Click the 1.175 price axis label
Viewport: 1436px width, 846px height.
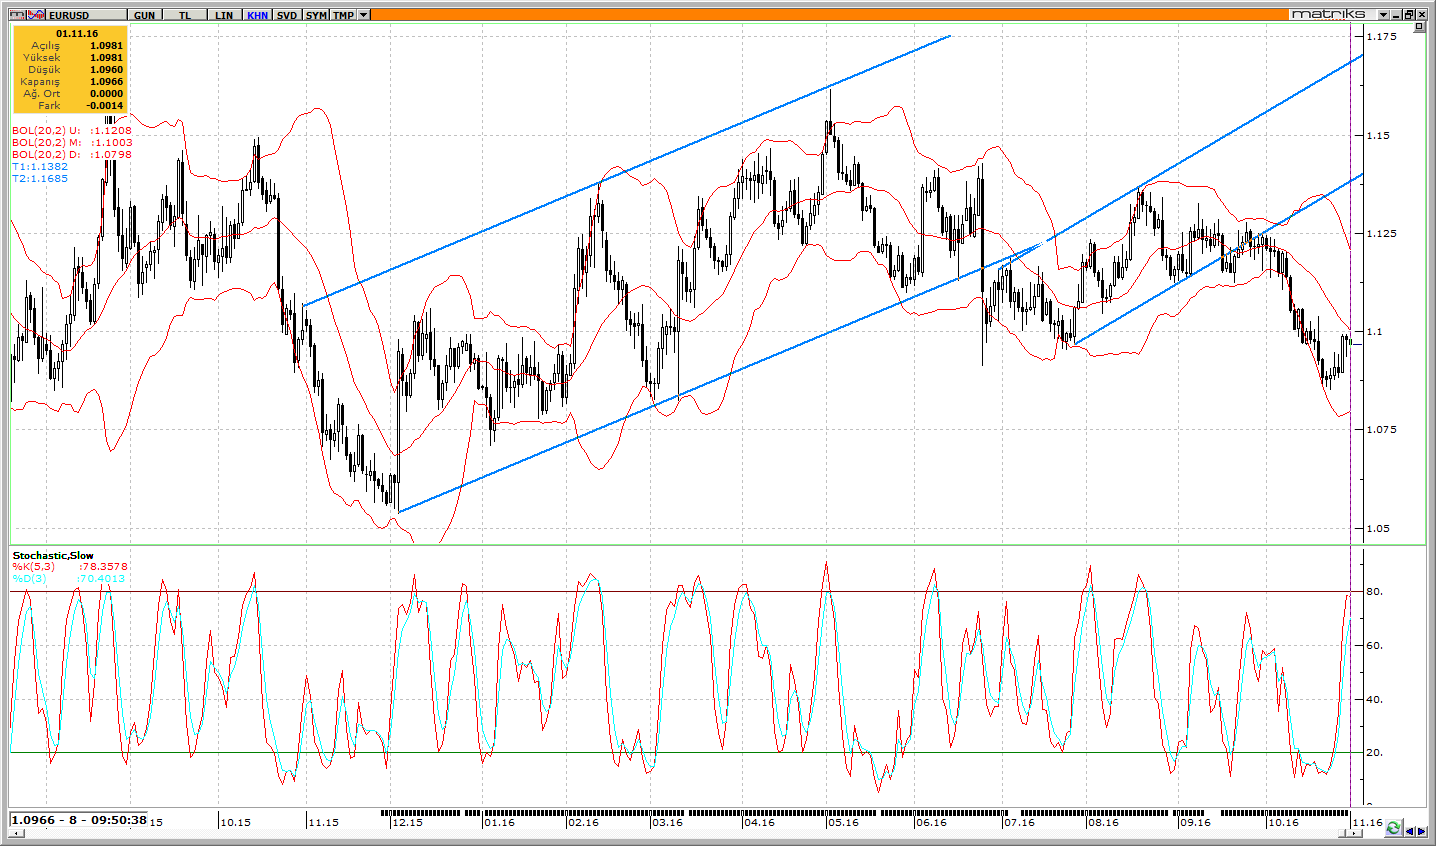click(x=1381, y=37)
